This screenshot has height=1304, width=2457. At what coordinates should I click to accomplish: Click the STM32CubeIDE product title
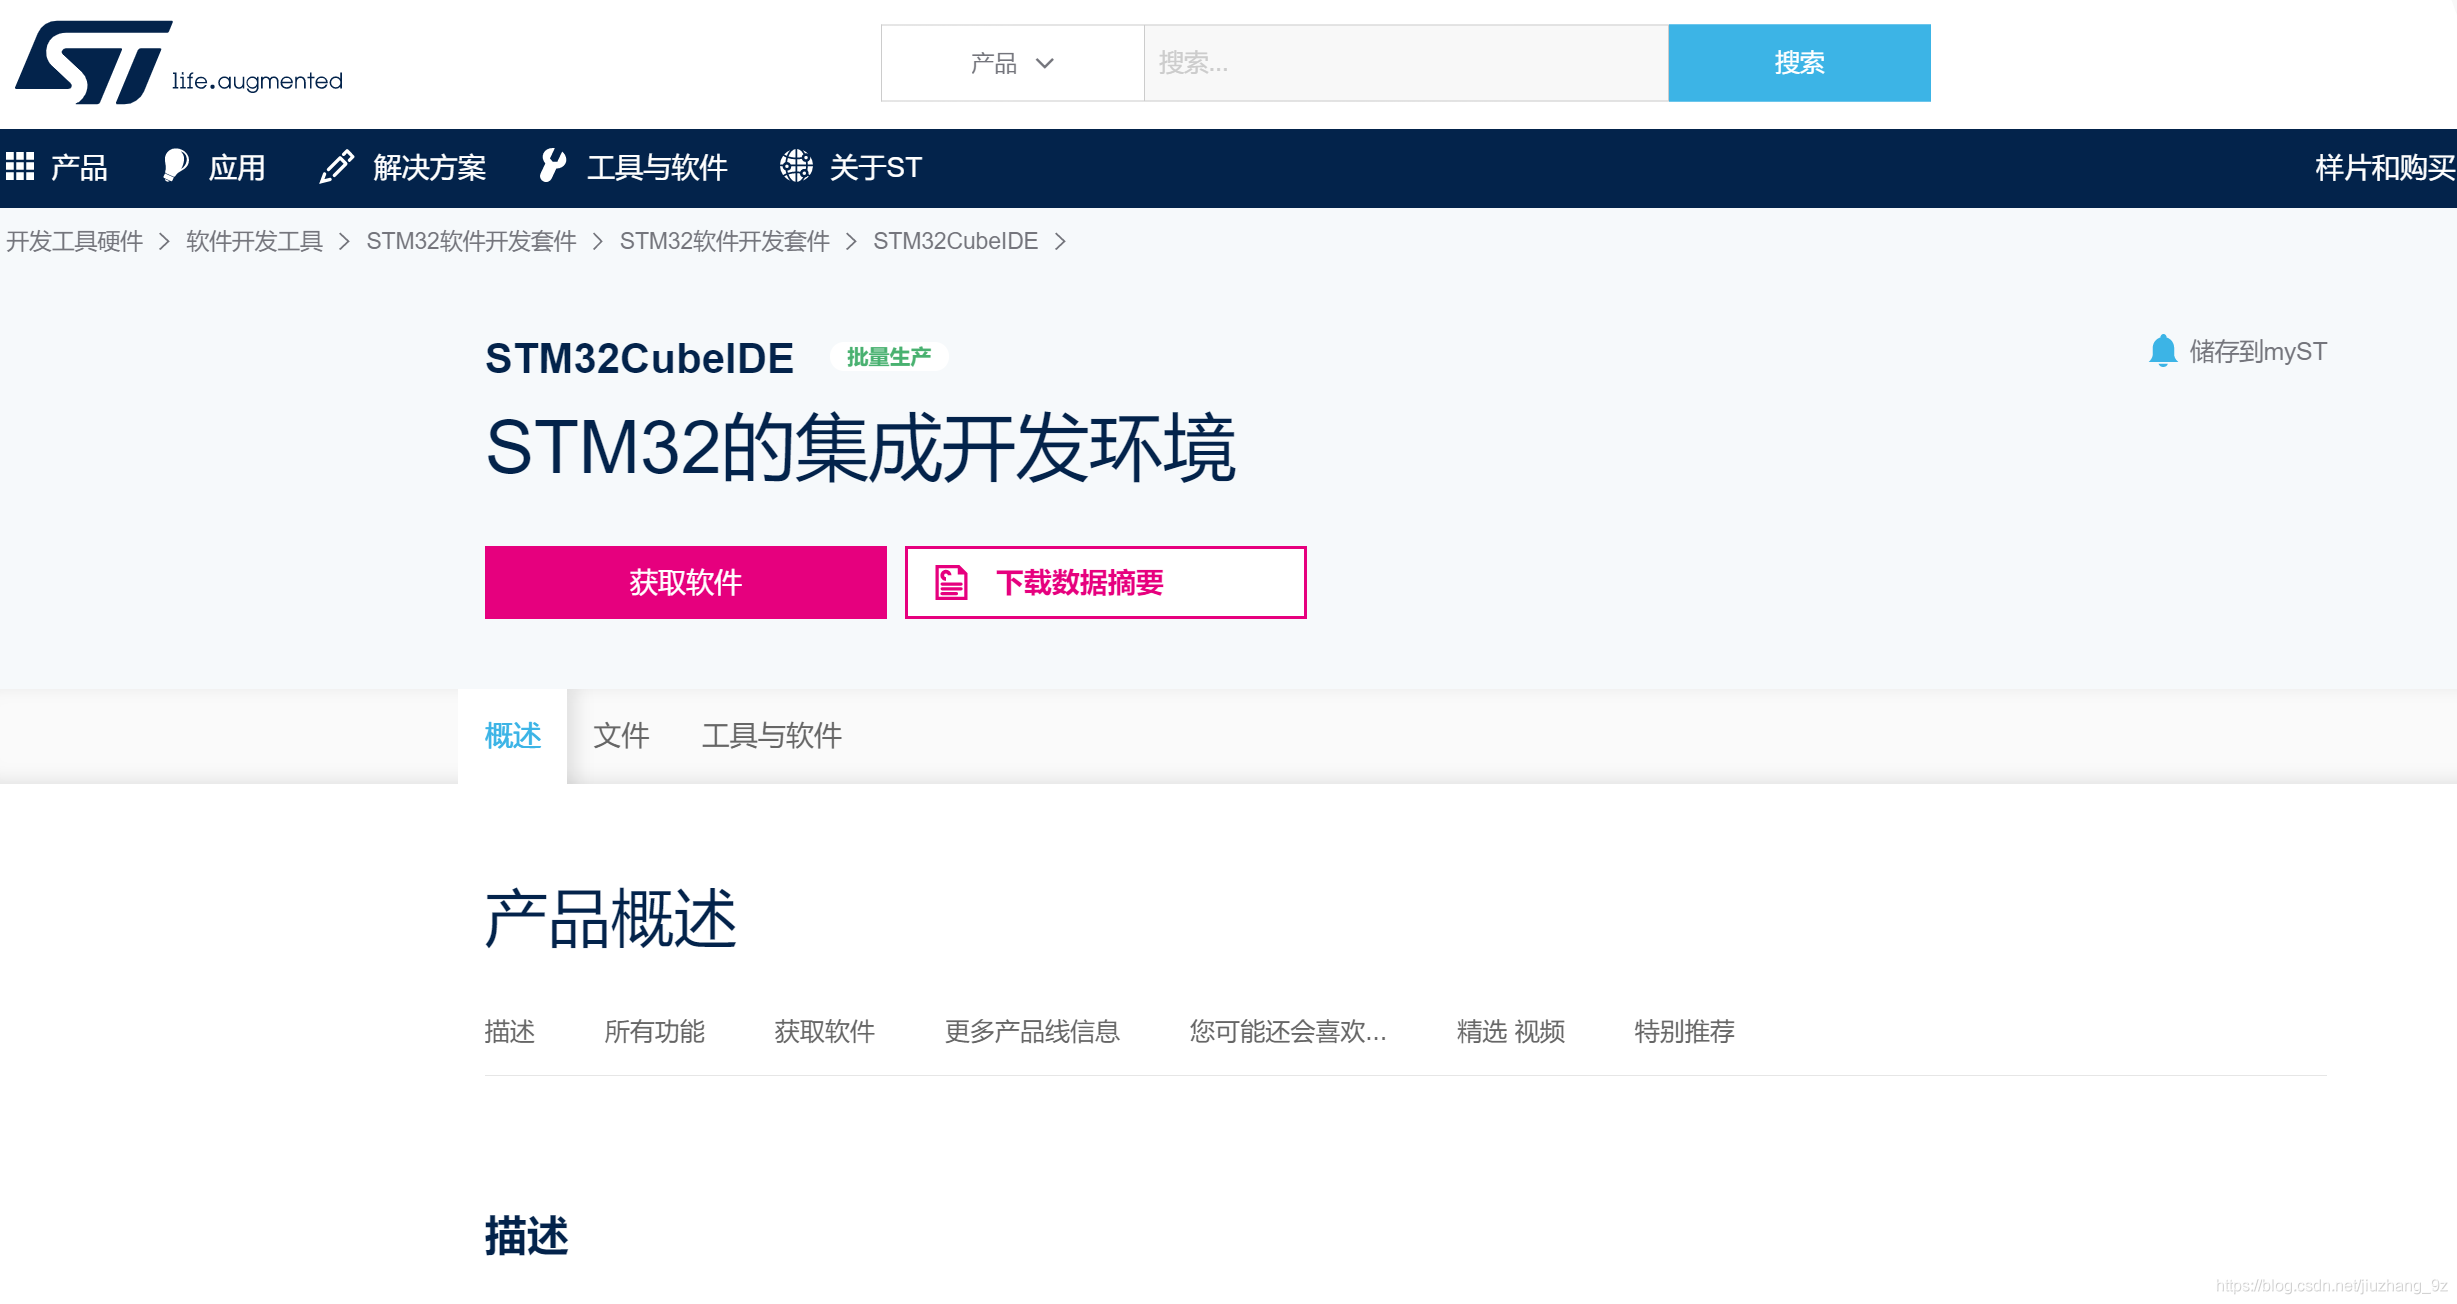coord(639,358)
